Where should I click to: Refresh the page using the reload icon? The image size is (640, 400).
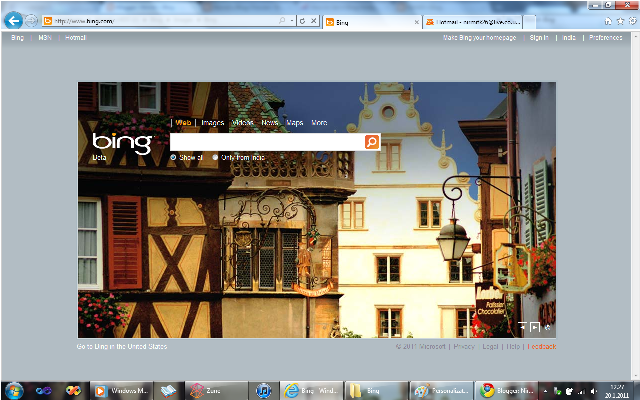302,20
